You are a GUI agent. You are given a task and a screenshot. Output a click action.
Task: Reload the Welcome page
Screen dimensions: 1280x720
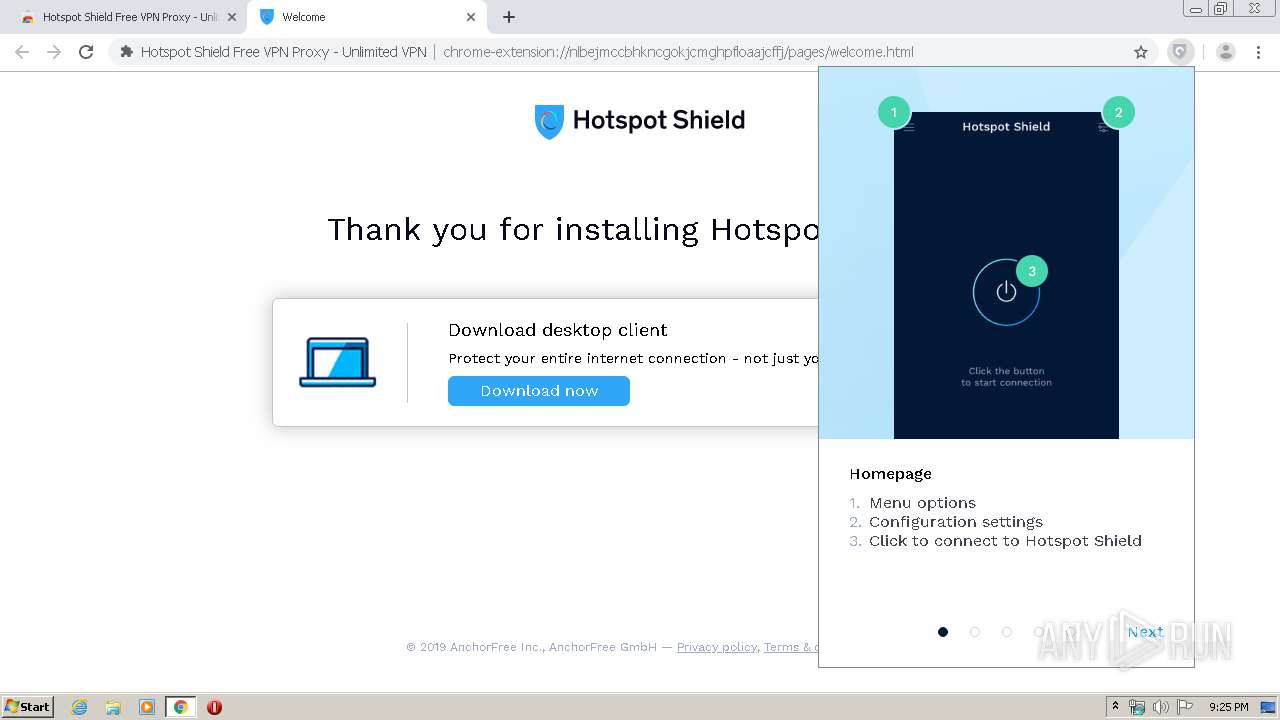[x=86, y=52]
